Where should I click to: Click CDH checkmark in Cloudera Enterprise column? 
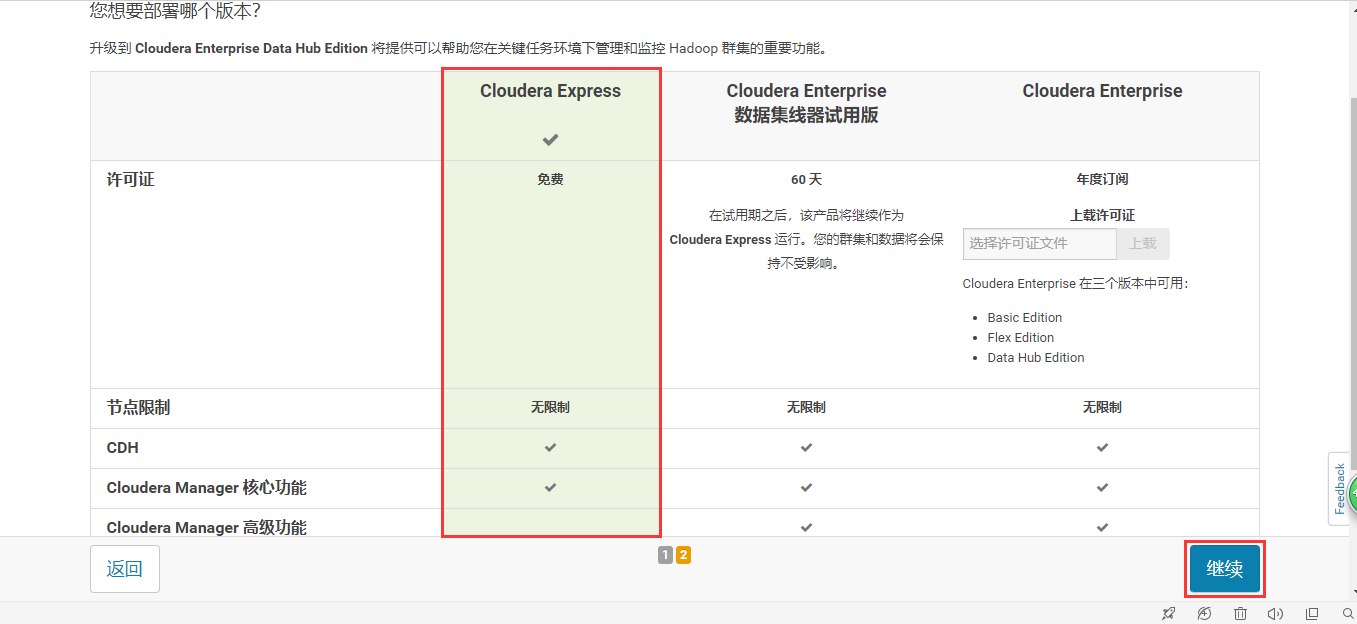pyautogui.click(x=1102, y=448)
